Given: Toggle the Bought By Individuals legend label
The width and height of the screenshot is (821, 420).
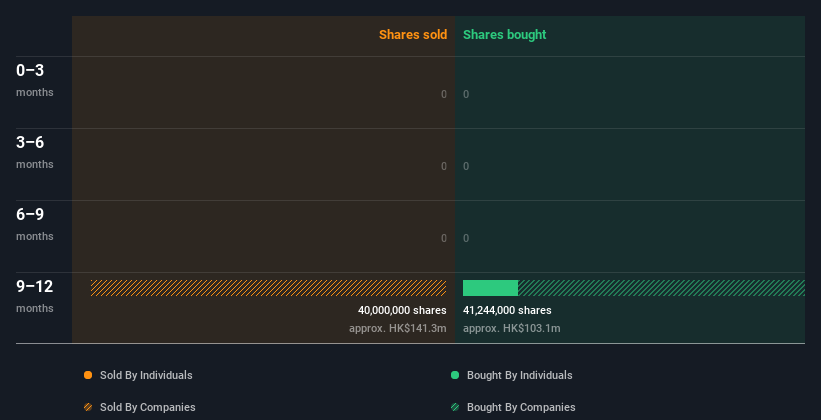Looking at the screenshot, I should click(519, 375).
